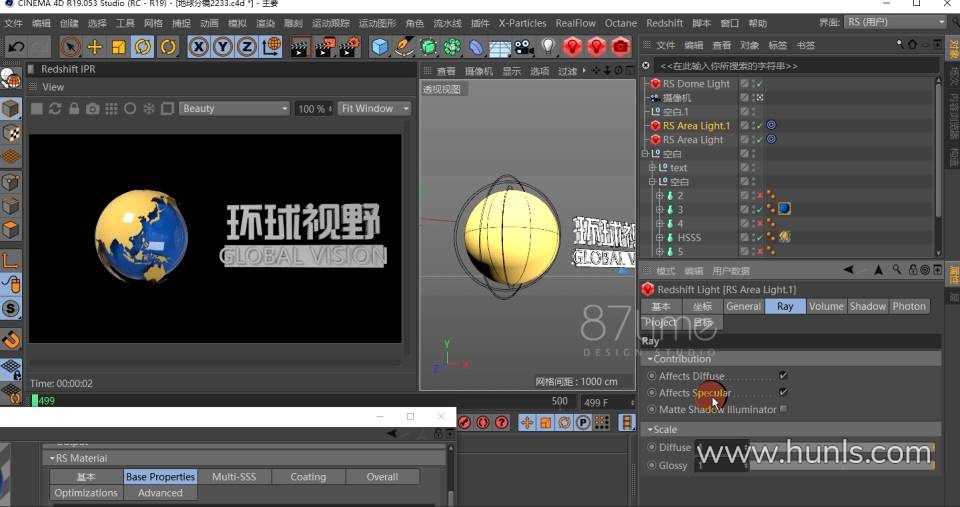
Task: Open the Optimizations material tab
Action: click(x=86, y=492)
